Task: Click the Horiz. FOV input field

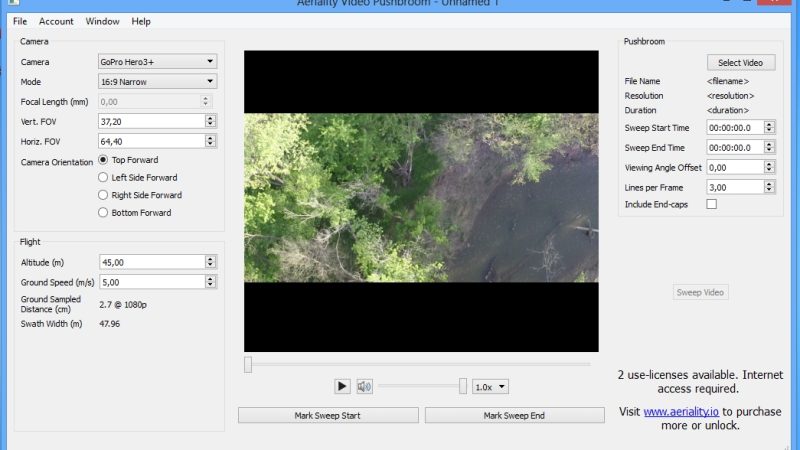Action: (x=152, y=141)
